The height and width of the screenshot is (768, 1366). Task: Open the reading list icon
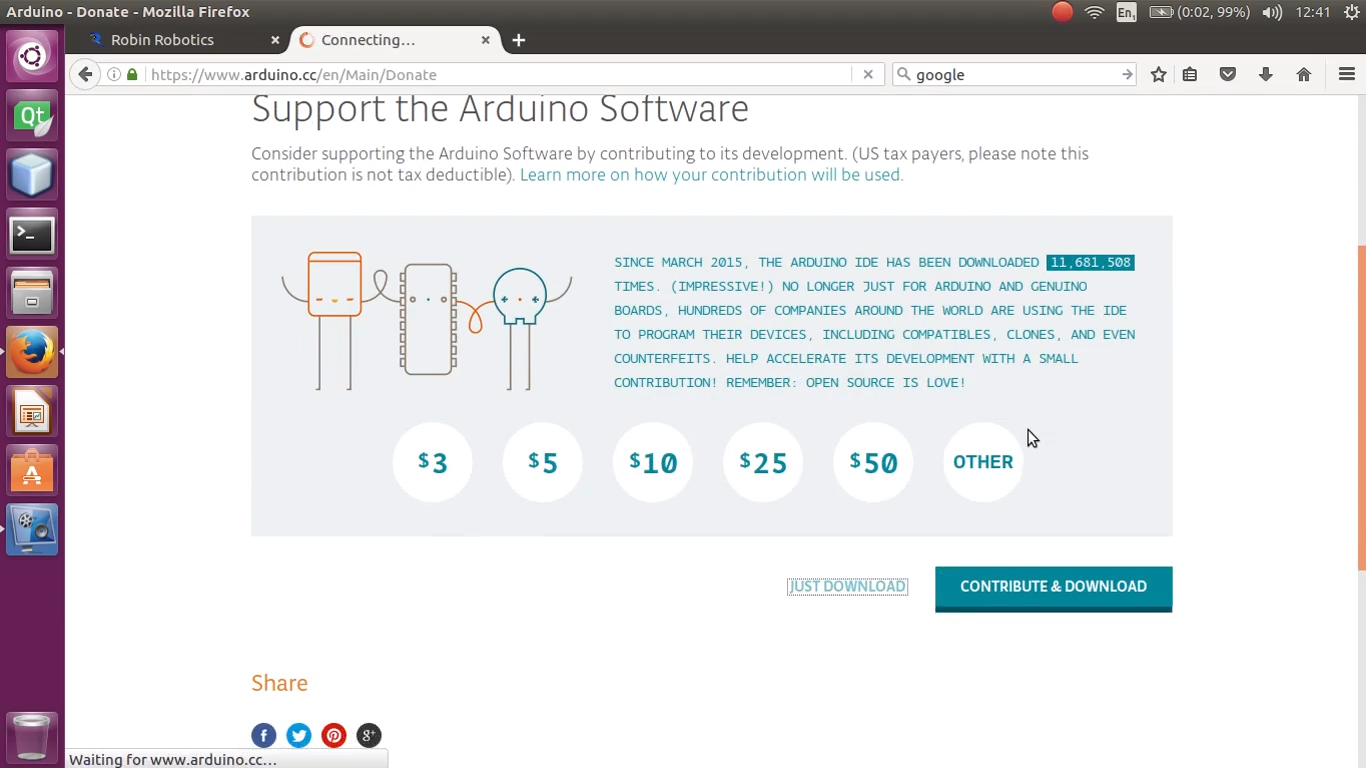point(1190,74)
